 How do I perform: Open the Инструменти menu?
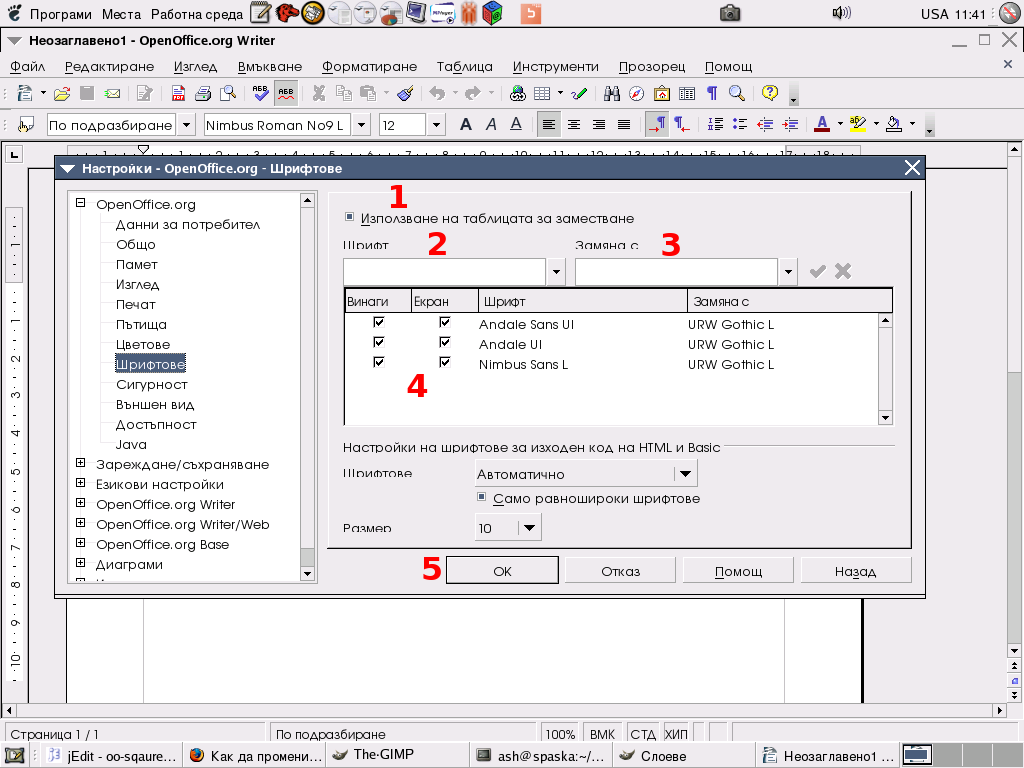point(555,66)
